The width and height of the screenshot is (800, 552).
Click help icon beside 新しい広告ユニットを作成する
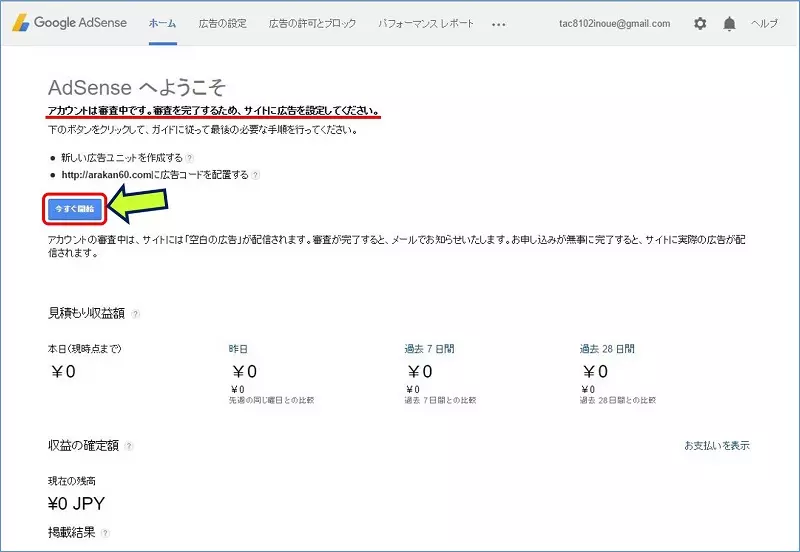coord(189,158)
